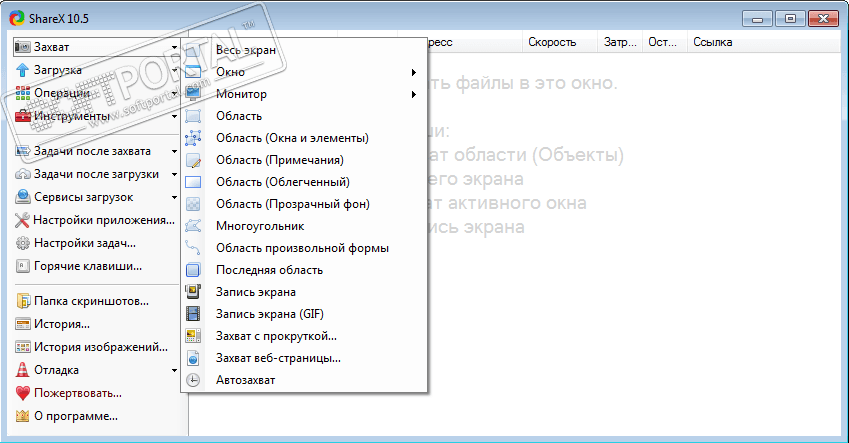Choose Захват с прокруткой menu entry

[304, 336]
